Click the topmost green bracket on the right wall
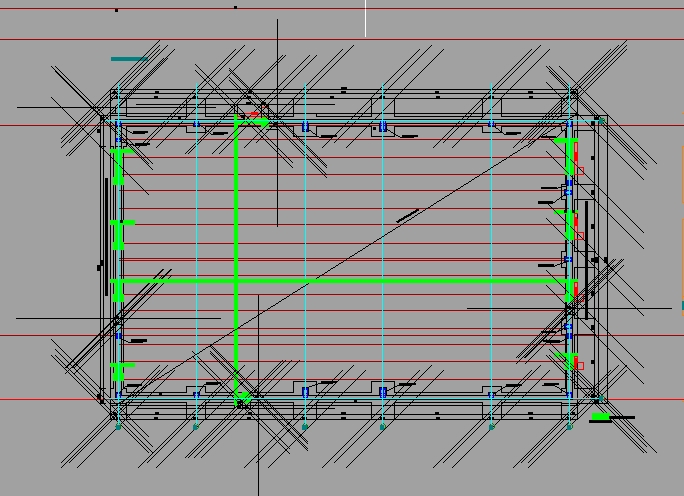 pos(570,152)
